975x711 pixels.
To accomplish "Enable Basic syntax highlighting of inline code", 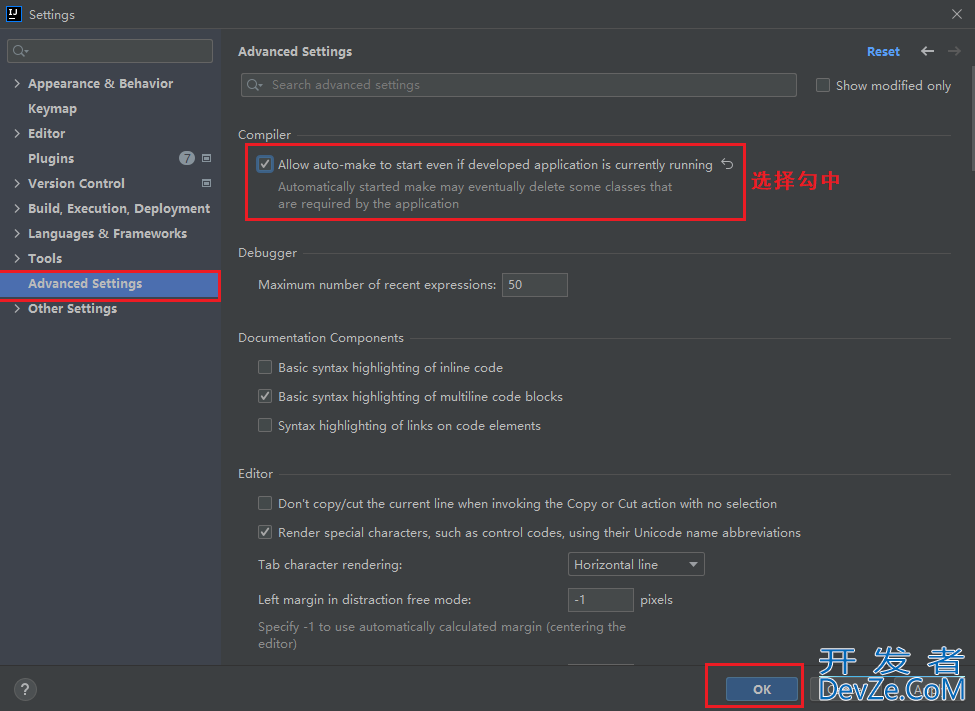I will [265, 368].
